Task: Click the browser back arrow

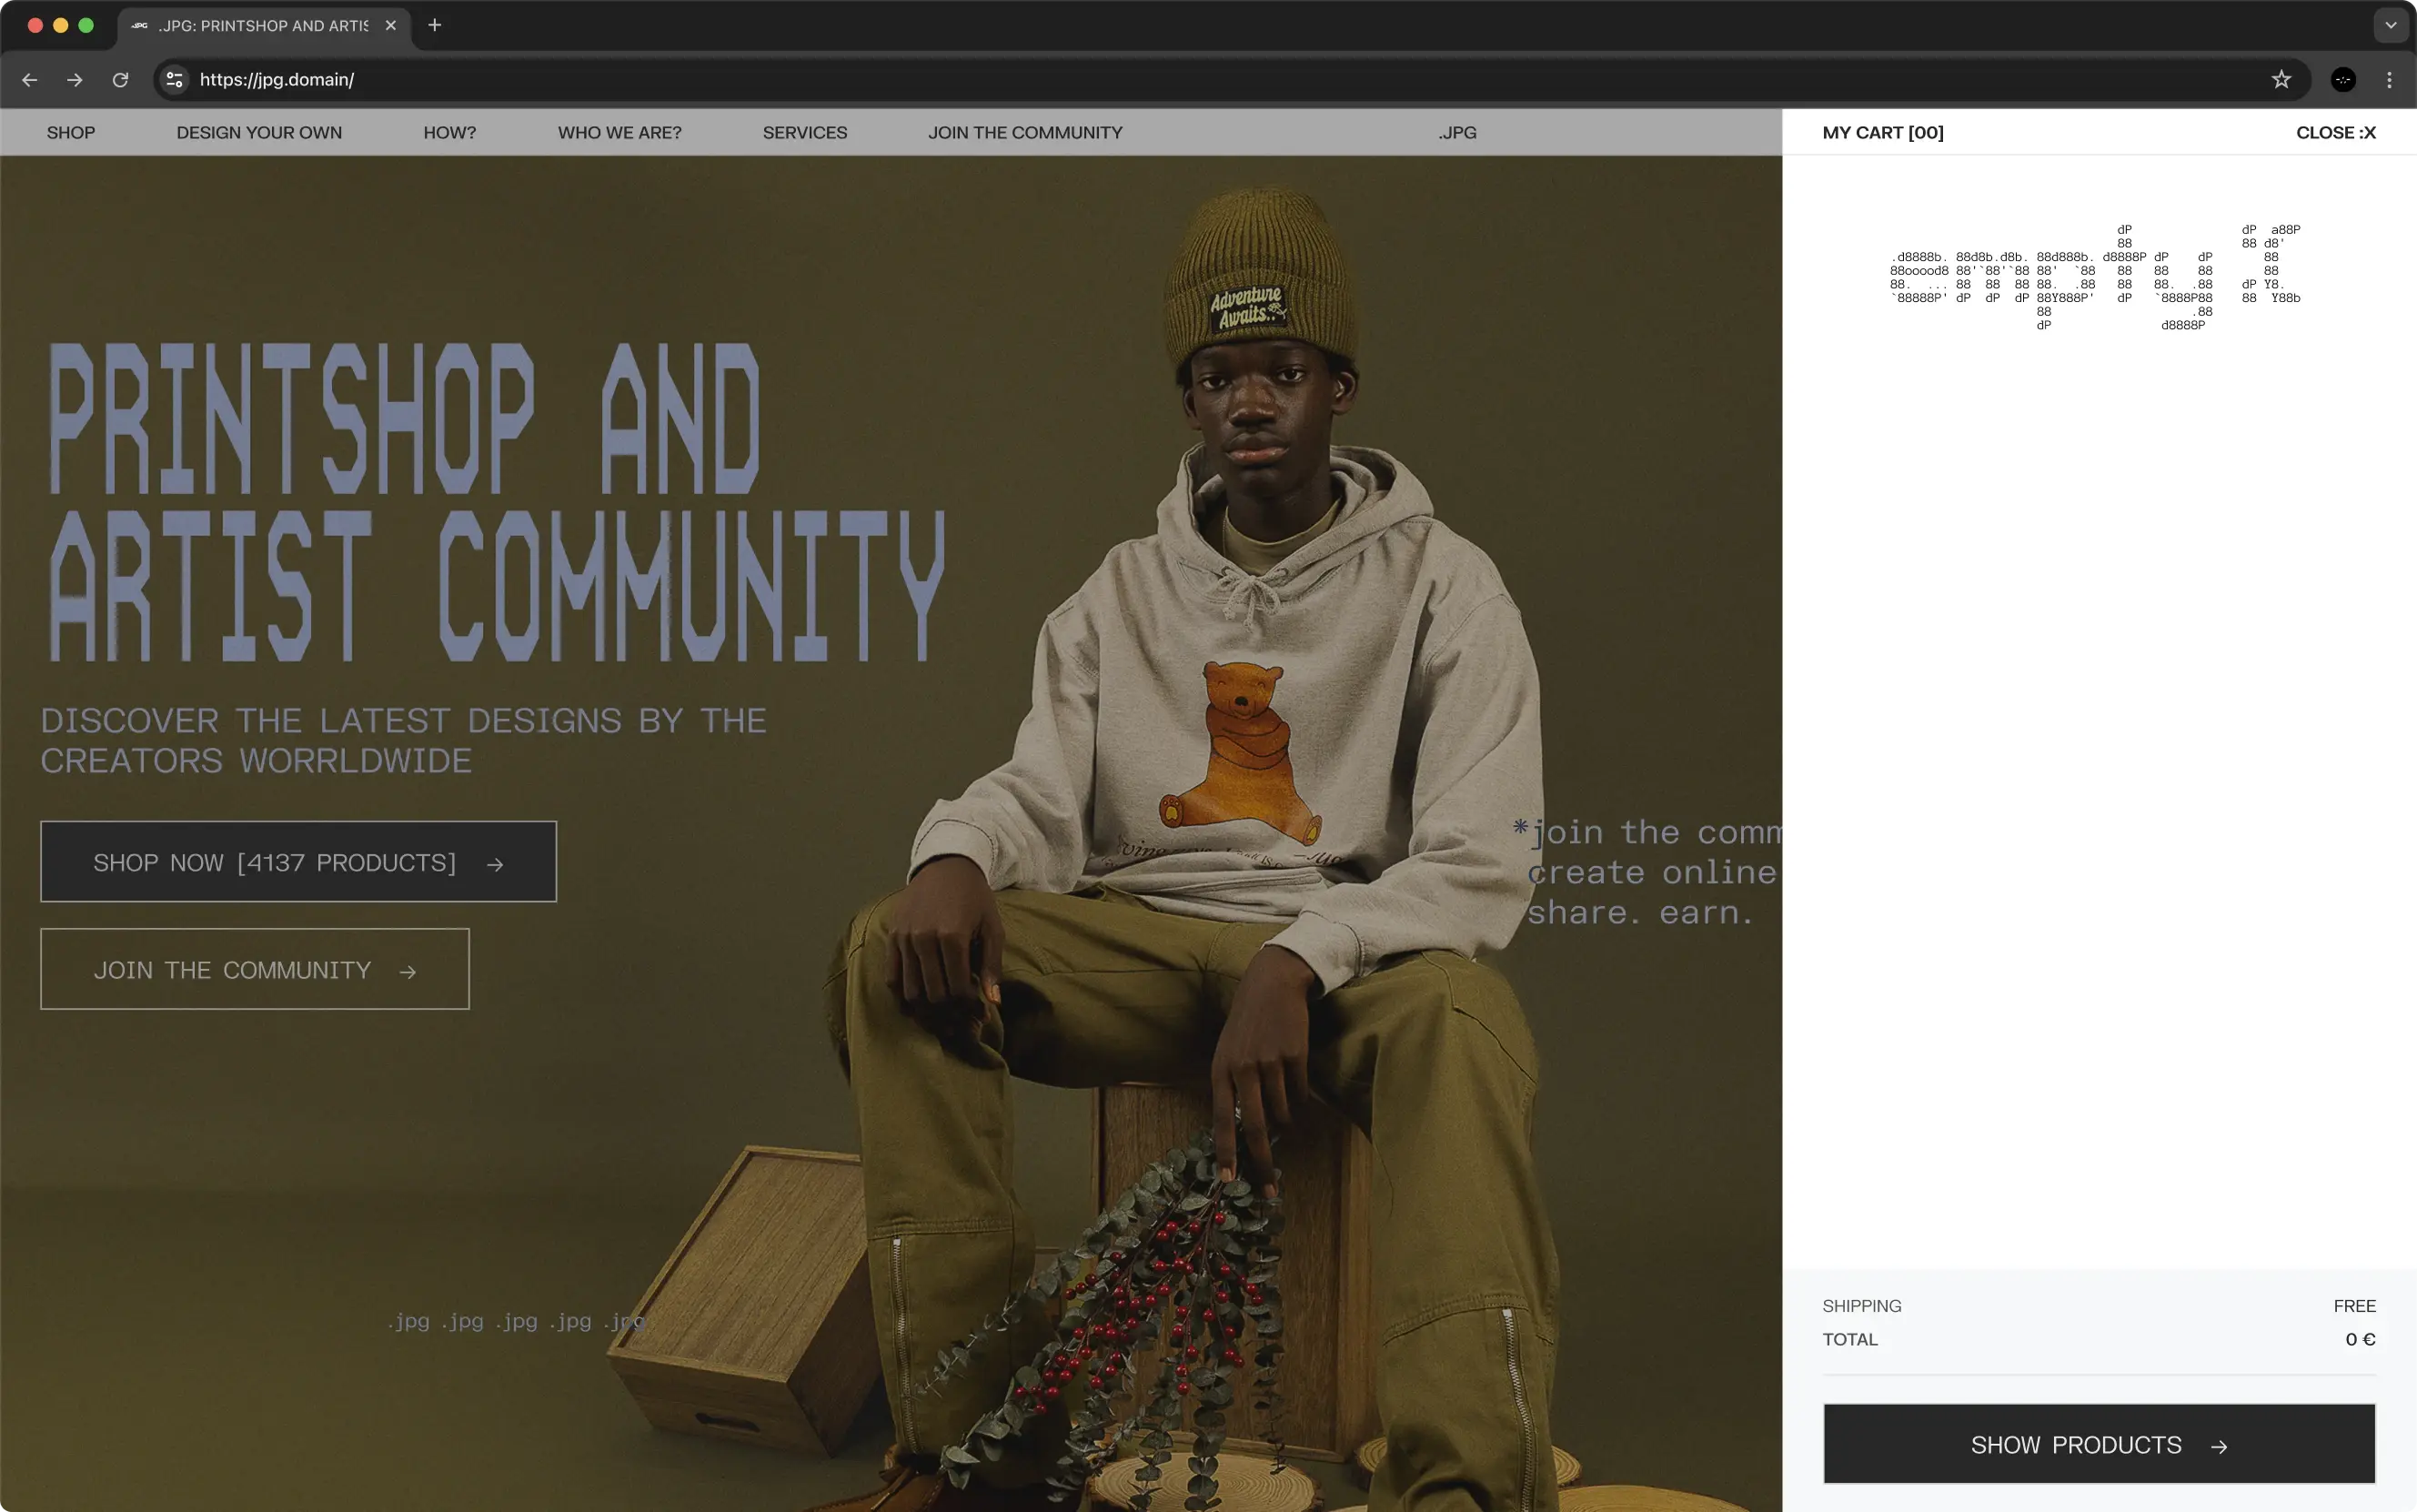Action: point(30,80)
